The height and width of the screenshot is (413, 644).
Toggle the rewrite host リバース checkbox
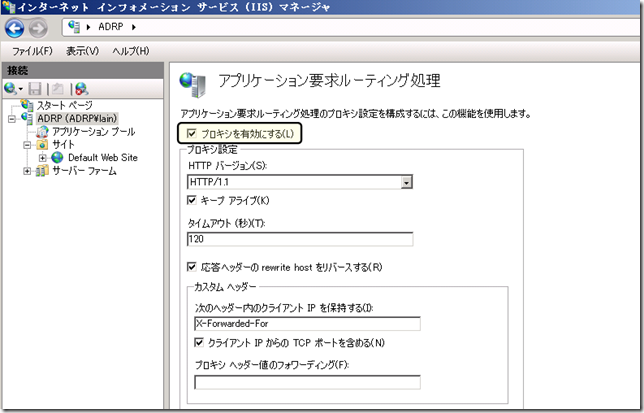(191, 267)
